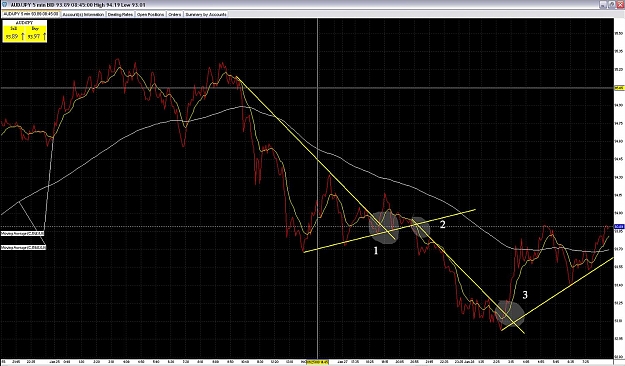Select the lower Moving Average indicator label
The image size is (625, 366).
(x=24, y=248)
